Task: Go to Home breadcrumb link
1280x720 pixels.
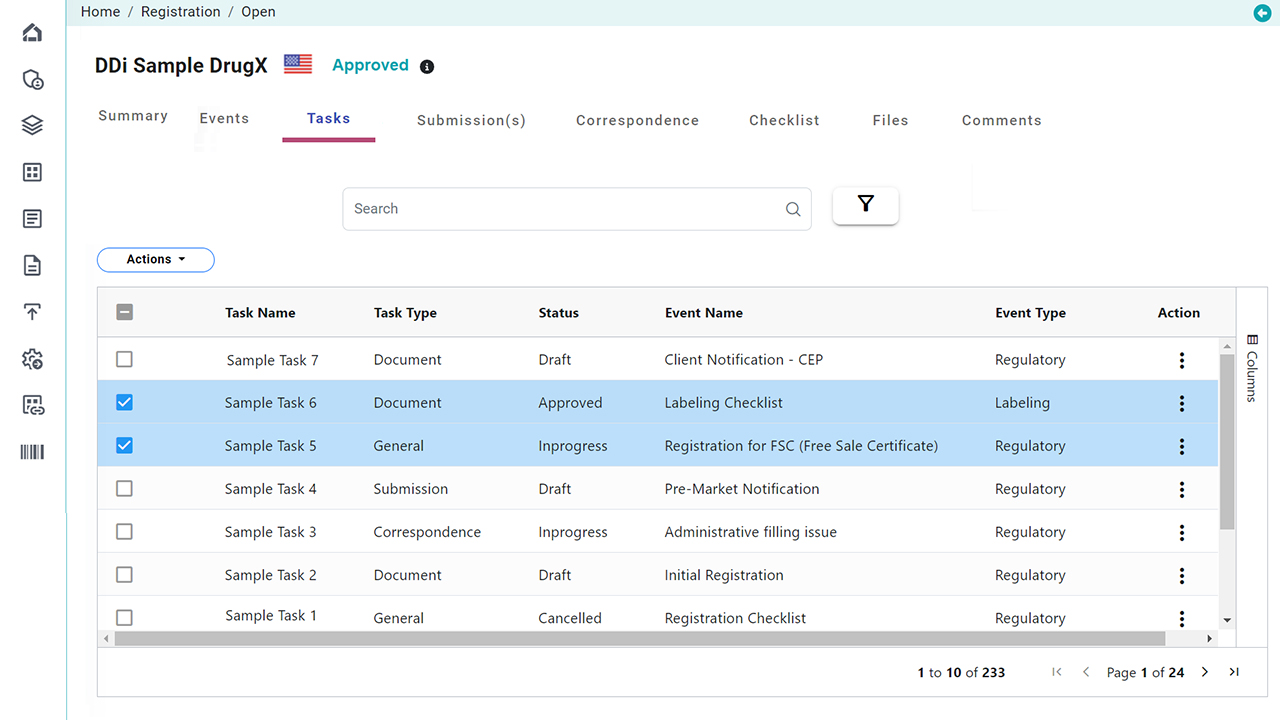Action: tap(100, 12)
